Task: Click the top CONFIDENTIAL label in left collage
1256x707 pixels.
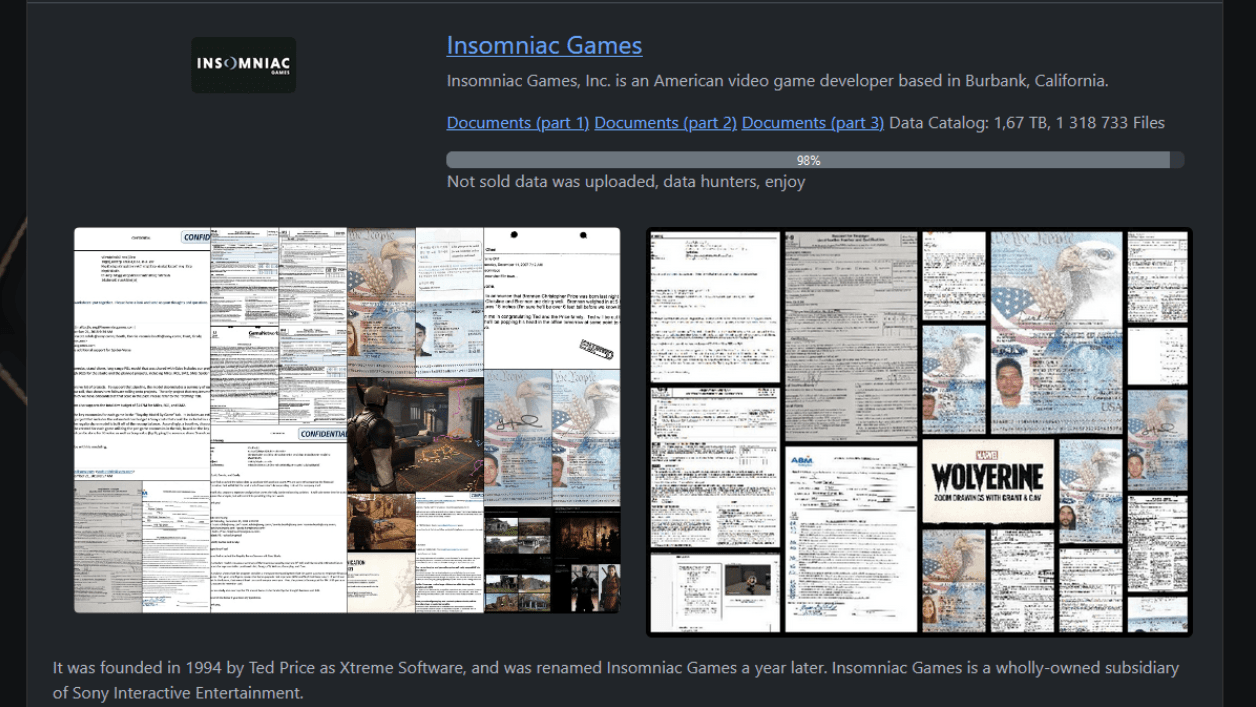Action: pos(195,238)
